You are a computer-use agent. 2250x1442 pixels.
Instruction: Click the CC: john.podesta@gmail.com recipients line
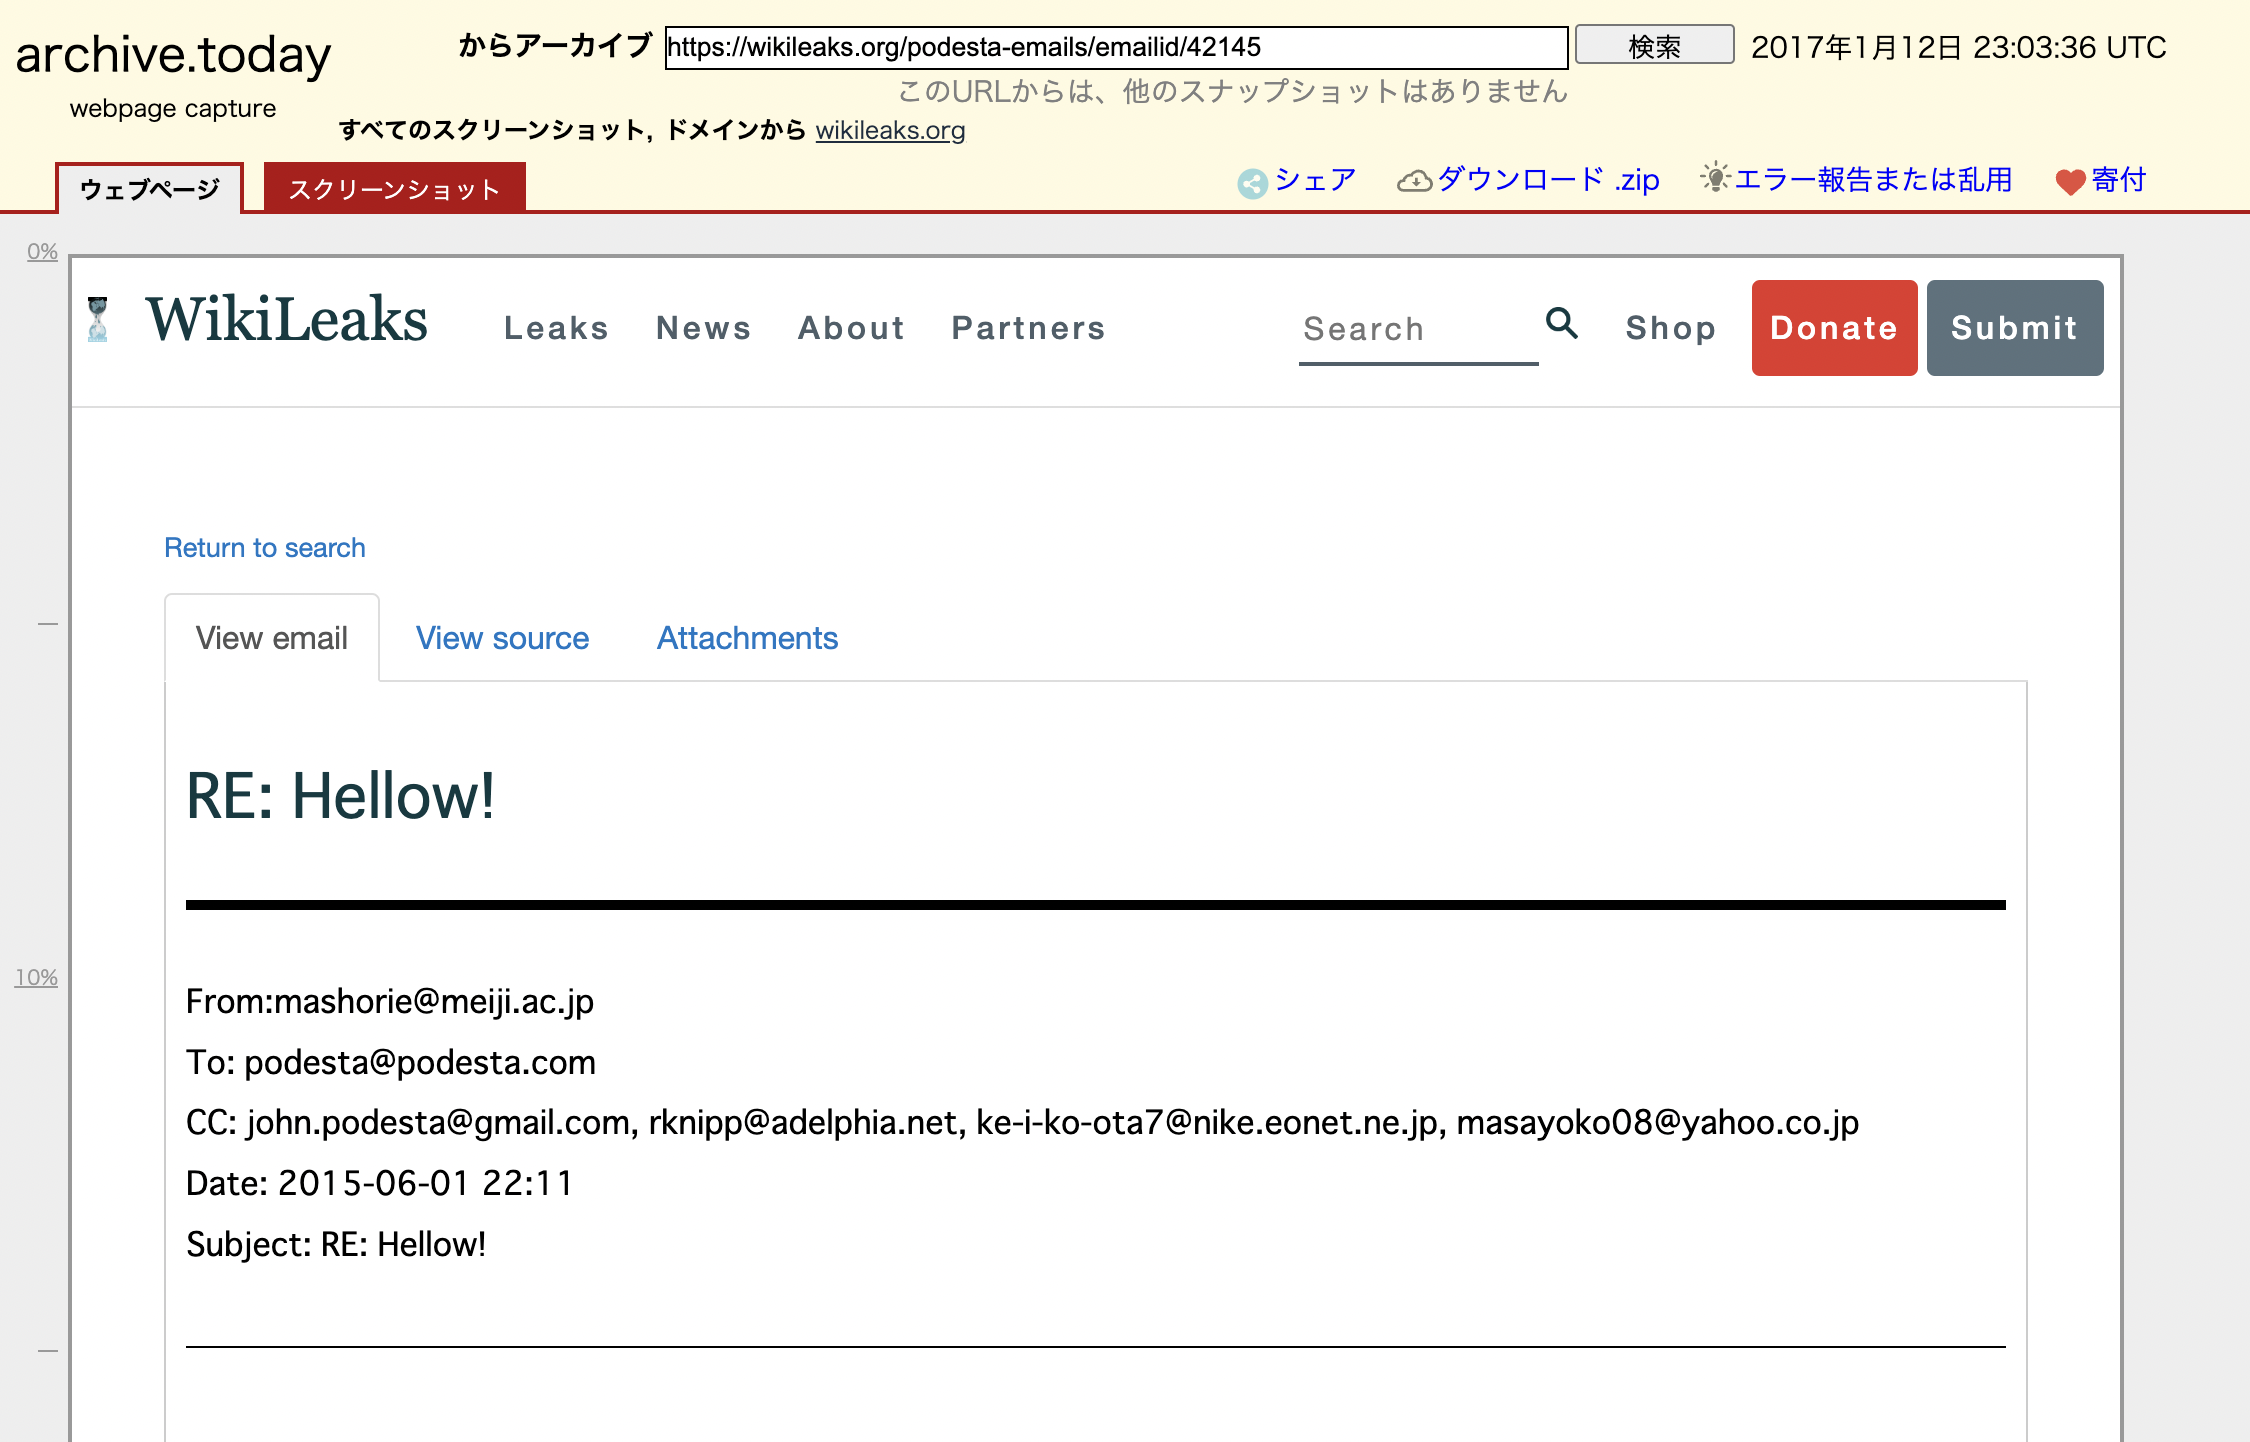pos(1023,1122)
